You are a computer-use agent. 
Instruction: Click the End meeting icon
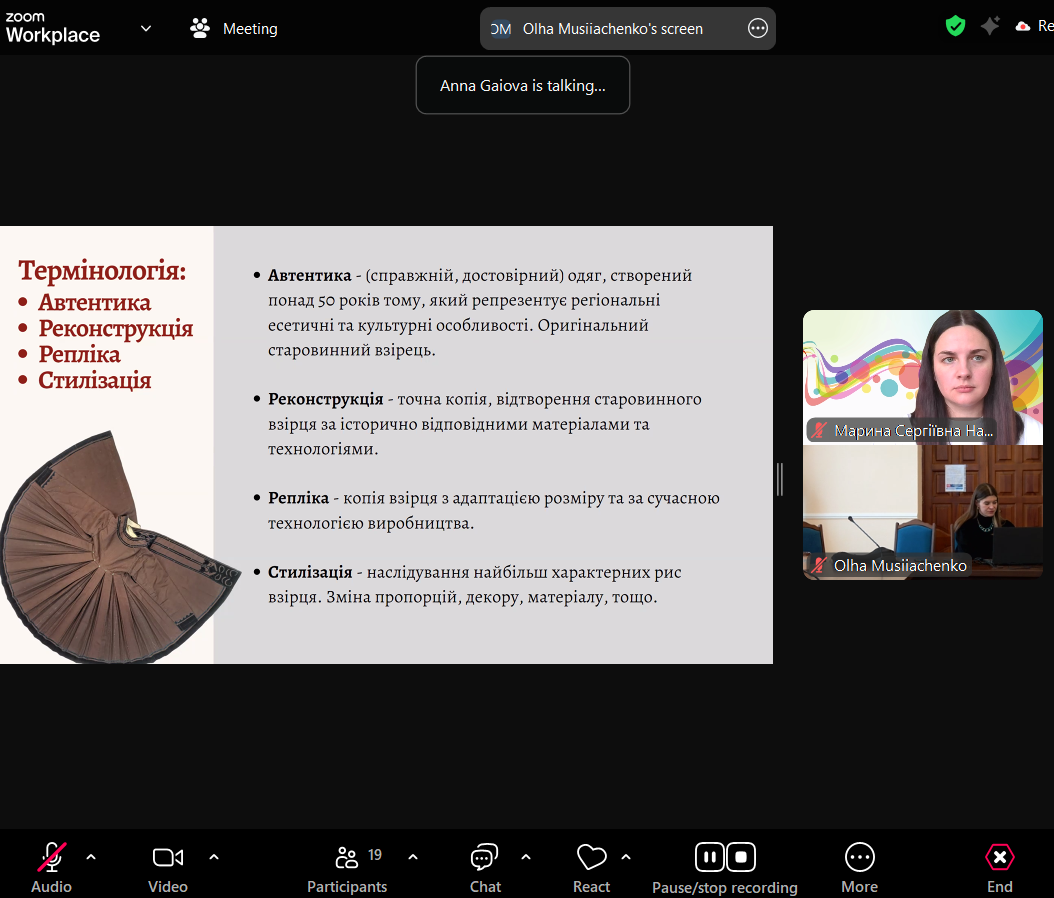click(999, 857)
